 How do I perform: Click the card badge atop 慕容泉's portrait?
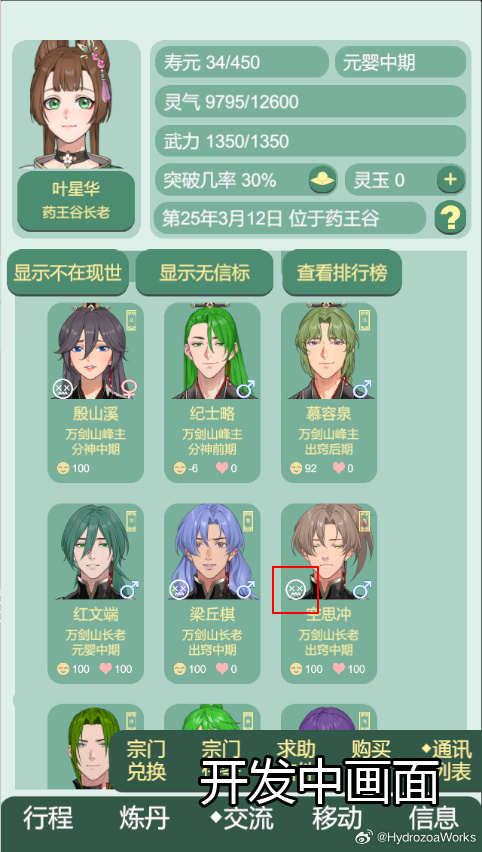[364, 321]
